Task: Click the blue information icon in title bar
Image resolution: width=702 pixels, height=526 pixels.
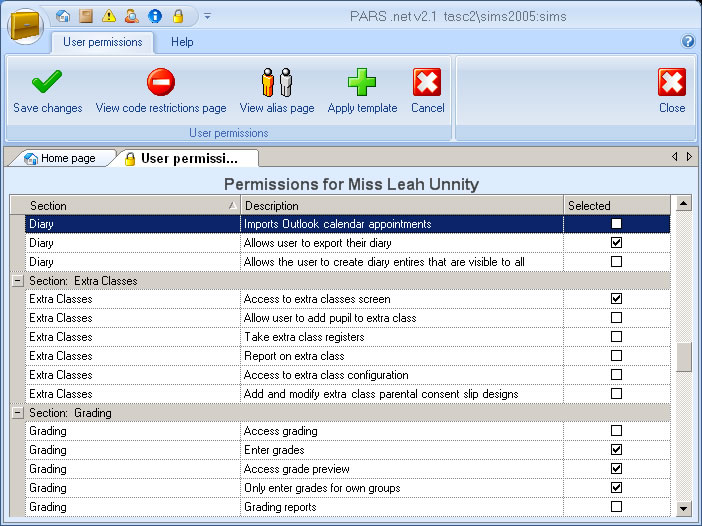Action: (154, 16)
